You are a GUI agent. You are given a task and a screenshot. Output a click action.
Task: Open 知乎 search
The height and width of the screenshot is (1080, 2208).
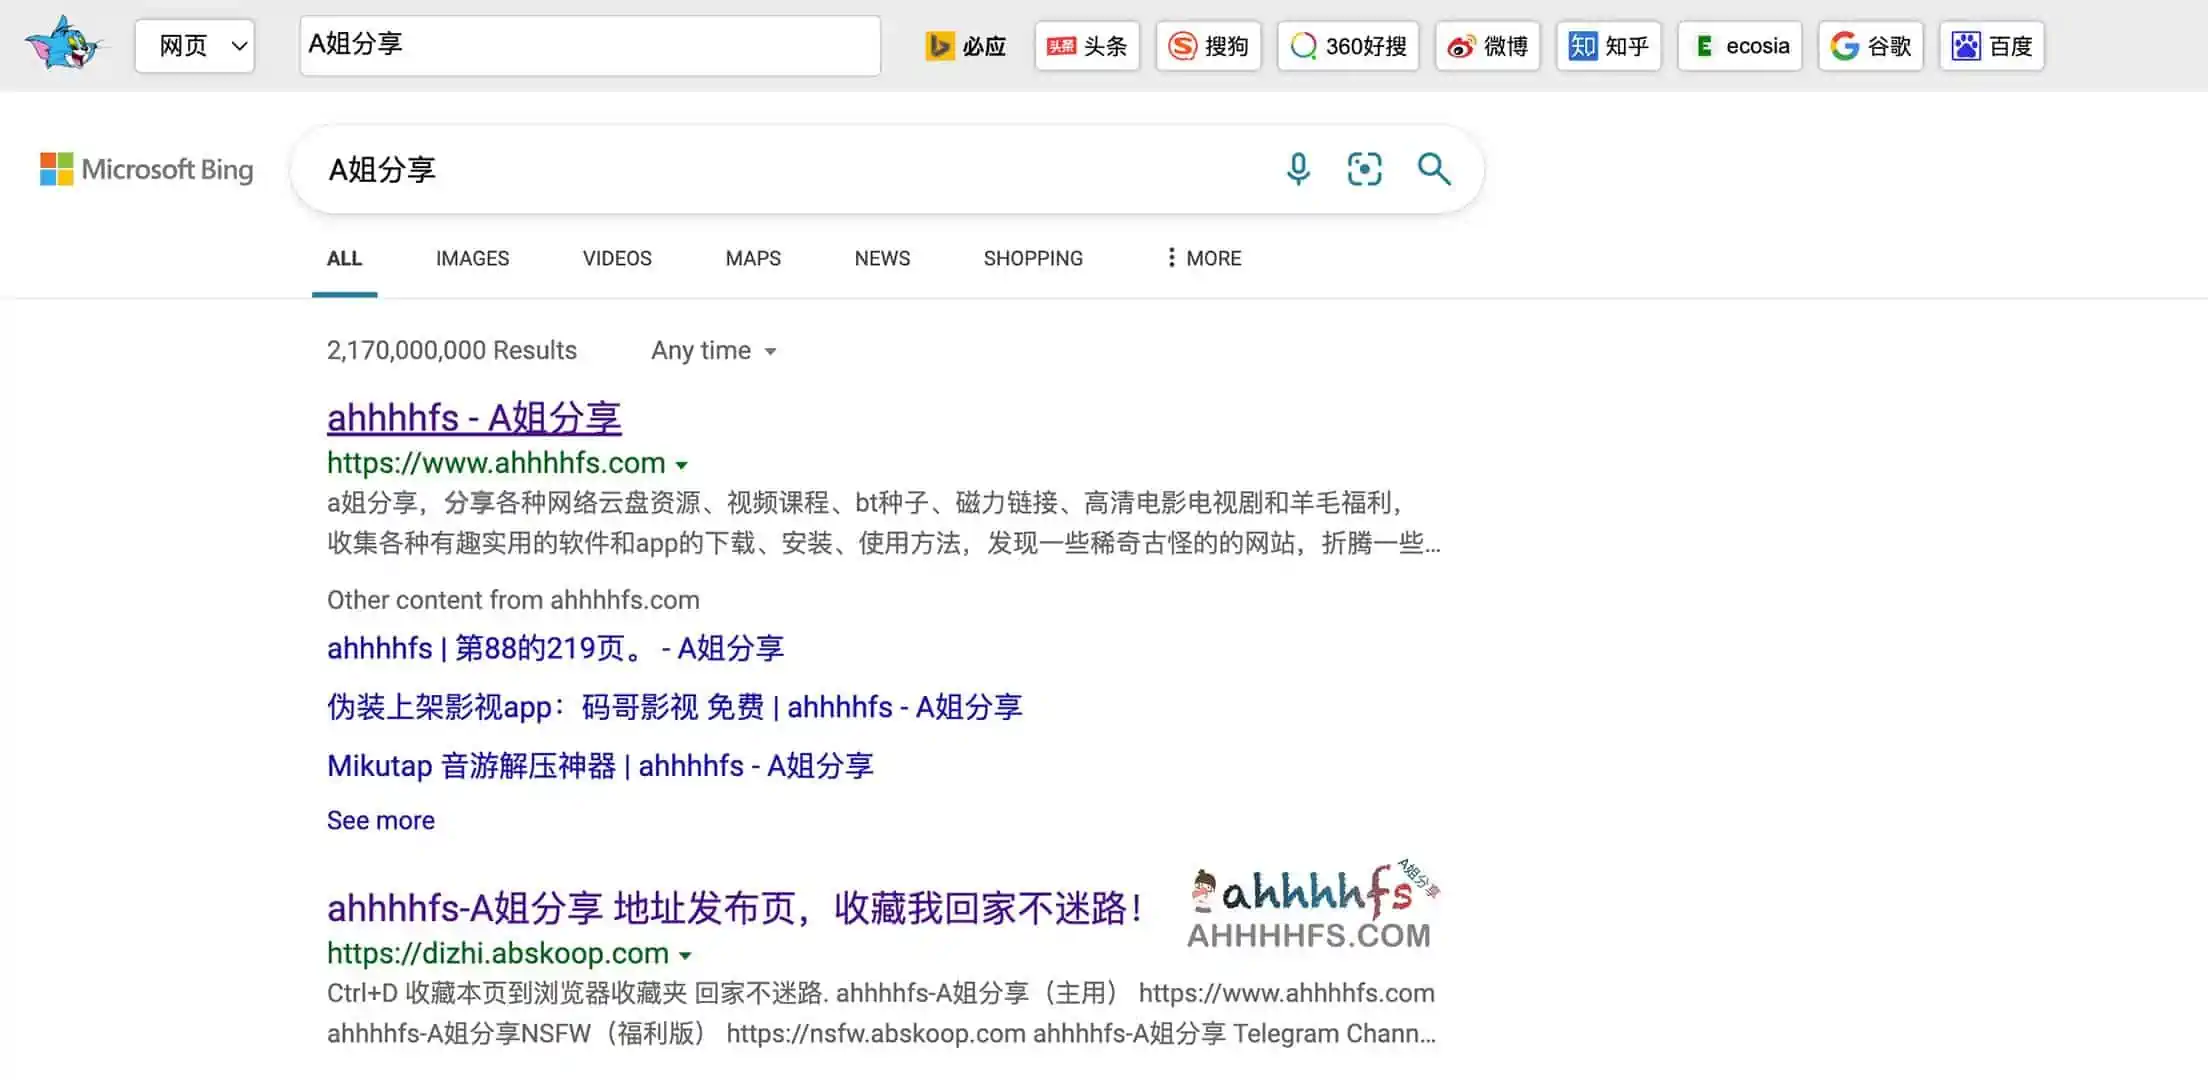pyautogui.click(x=1607, y=45)
